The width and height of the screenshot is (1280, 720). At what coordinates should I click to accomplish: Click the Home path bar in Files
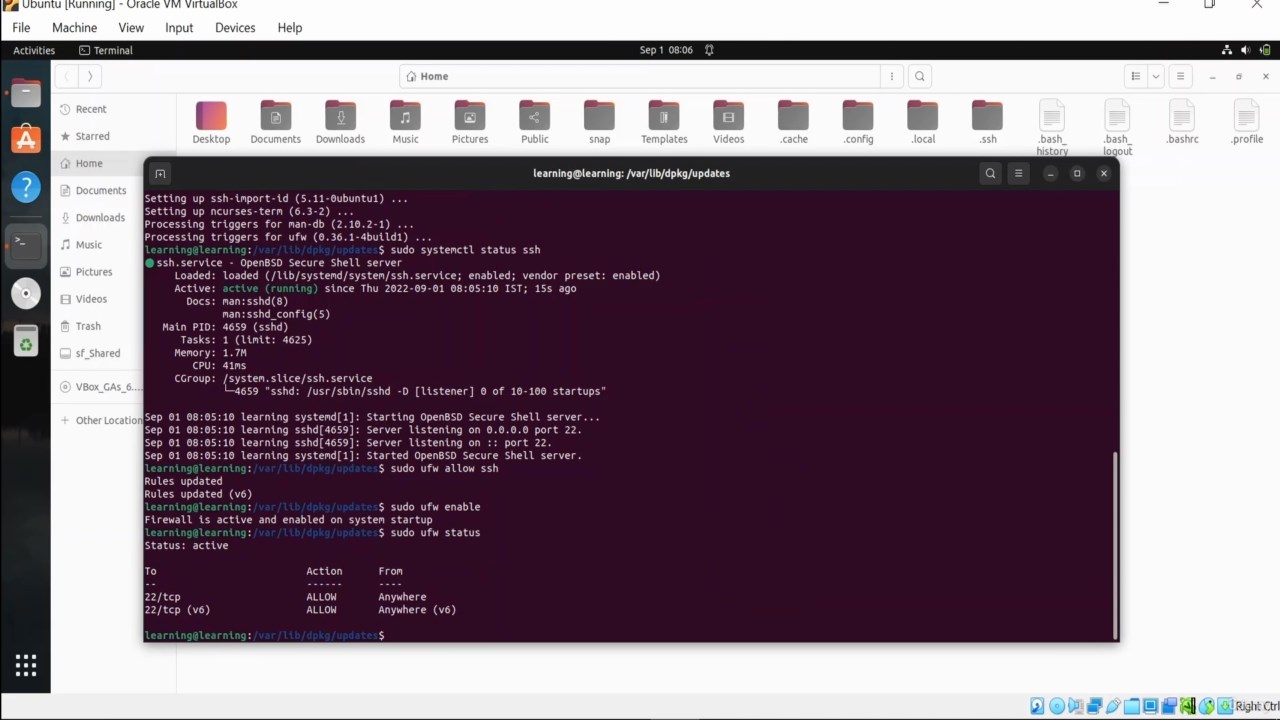point(639,76)
